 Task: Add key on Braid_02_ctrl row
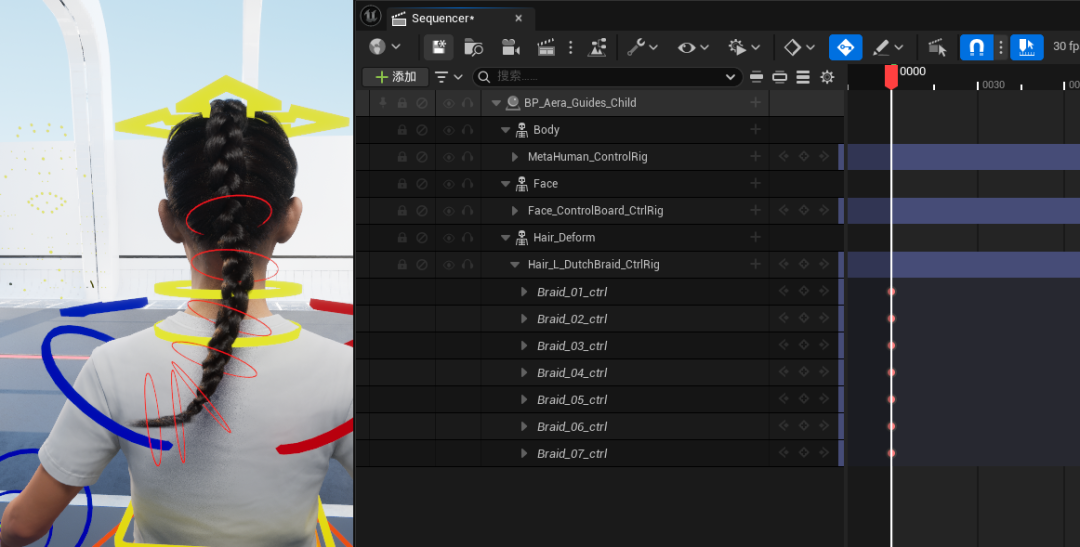(804, 318)
